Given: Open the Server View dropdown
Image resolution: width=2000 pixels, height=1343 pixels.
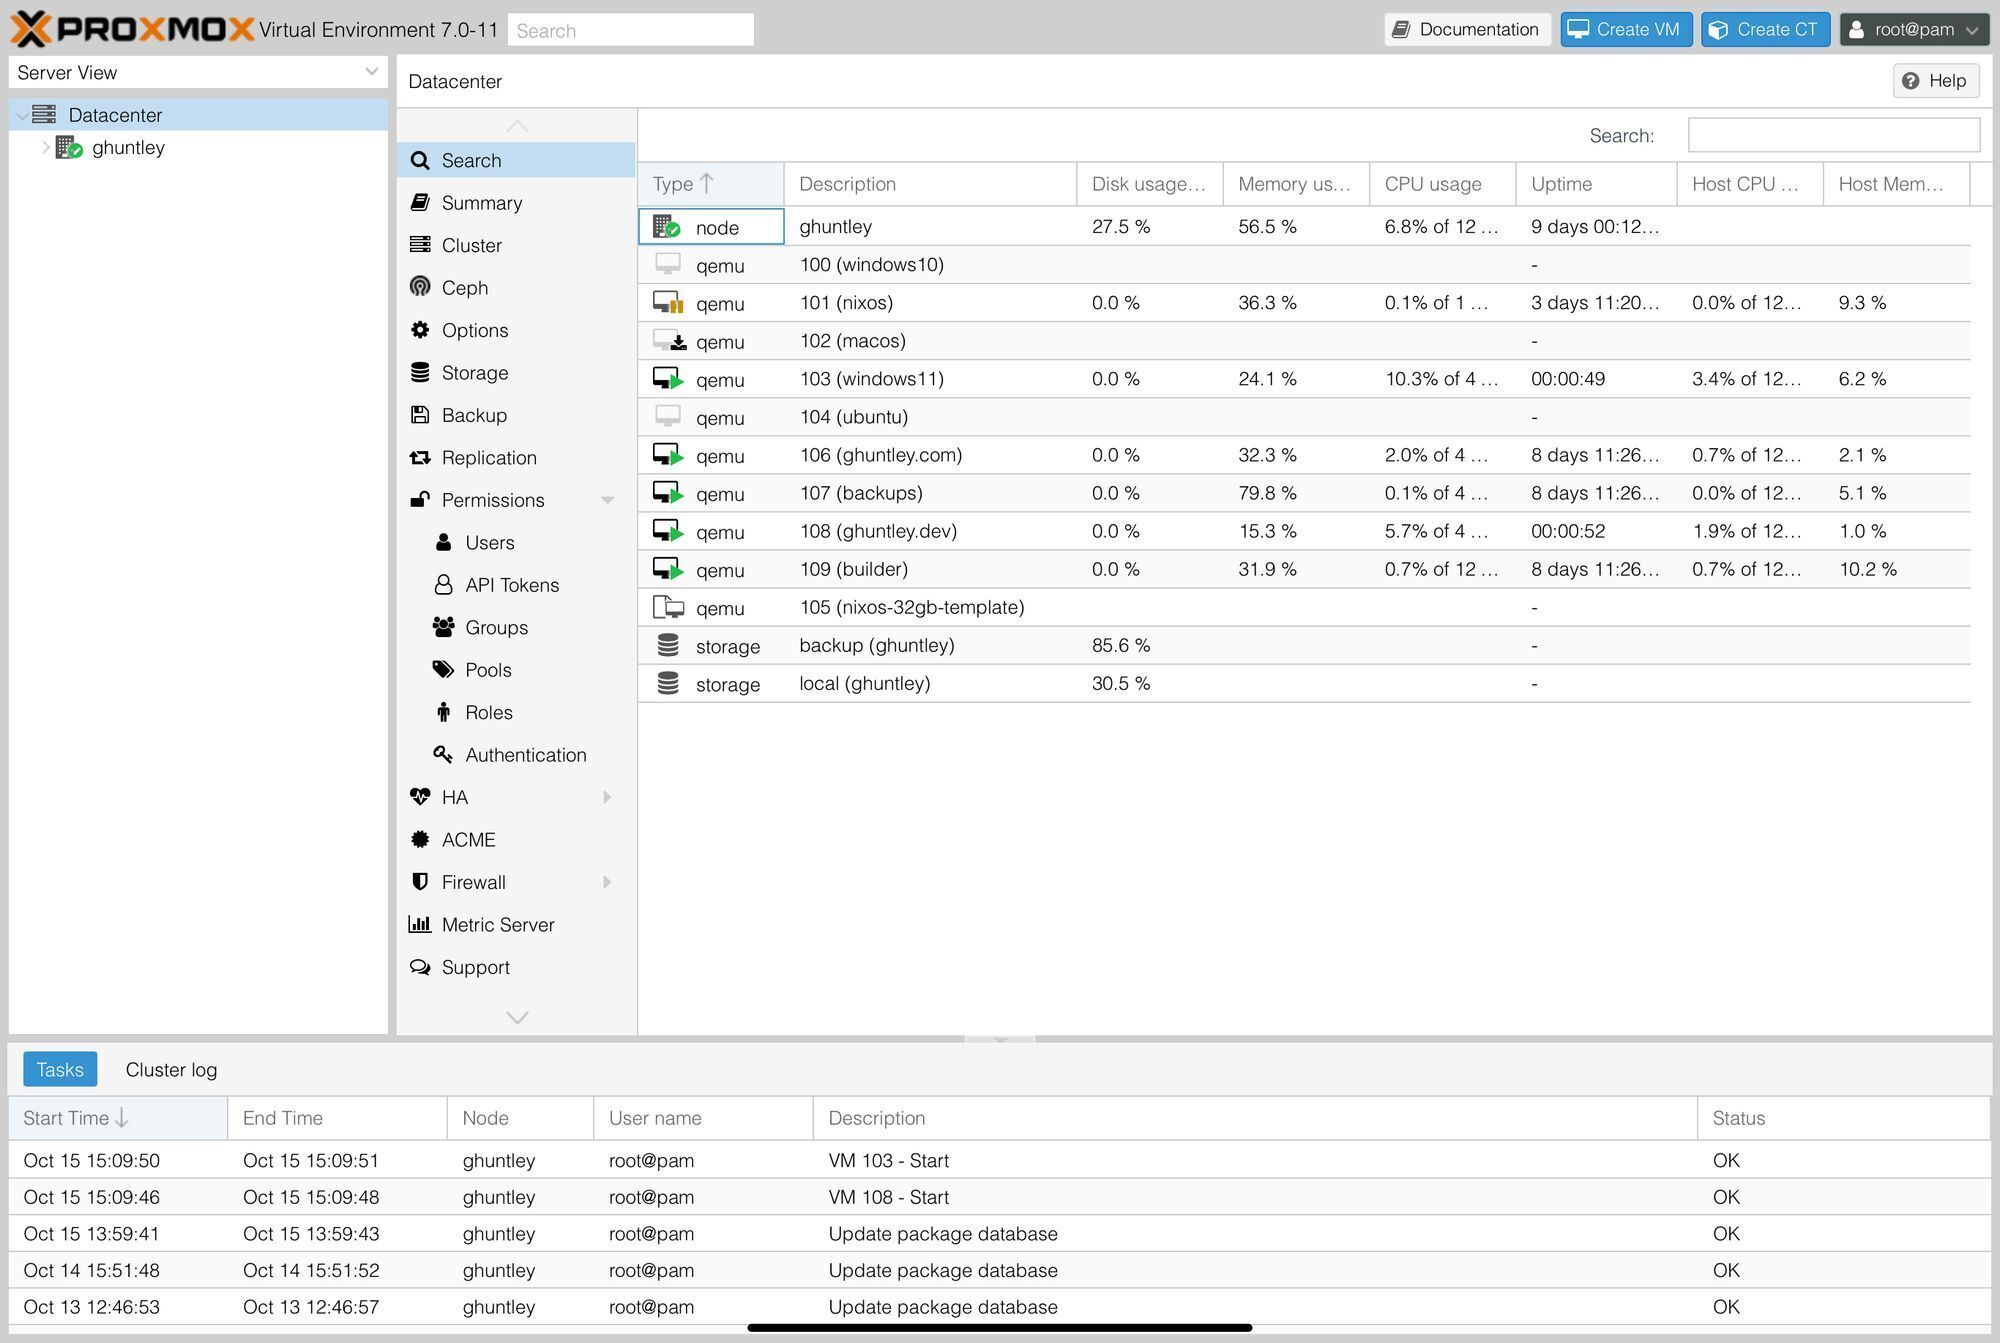Looking at the screenshot, I should 371,72.
